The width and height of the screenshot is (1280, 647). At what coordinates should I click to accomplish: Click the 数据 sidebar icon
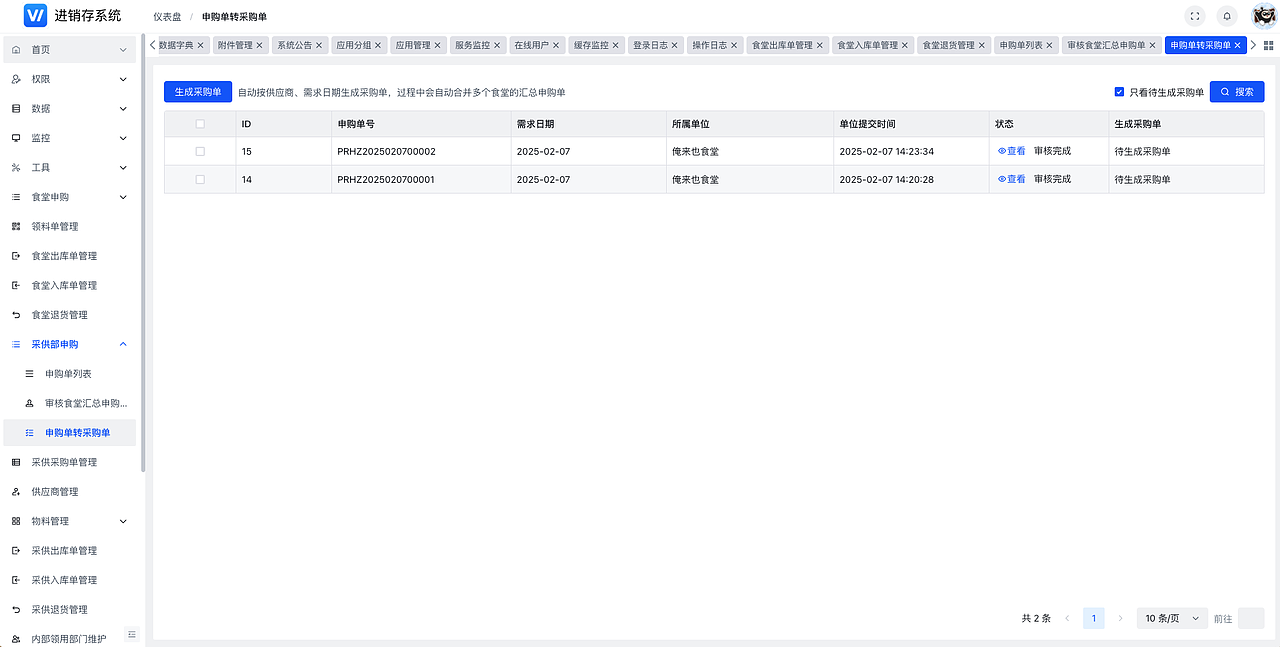tap(16, 108)
